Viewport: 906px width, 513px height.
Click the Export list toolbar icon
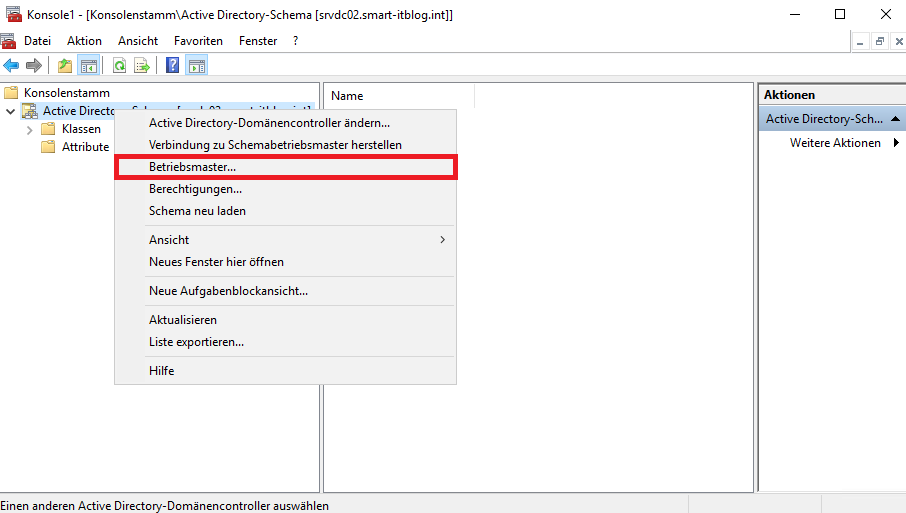point(142,66)
